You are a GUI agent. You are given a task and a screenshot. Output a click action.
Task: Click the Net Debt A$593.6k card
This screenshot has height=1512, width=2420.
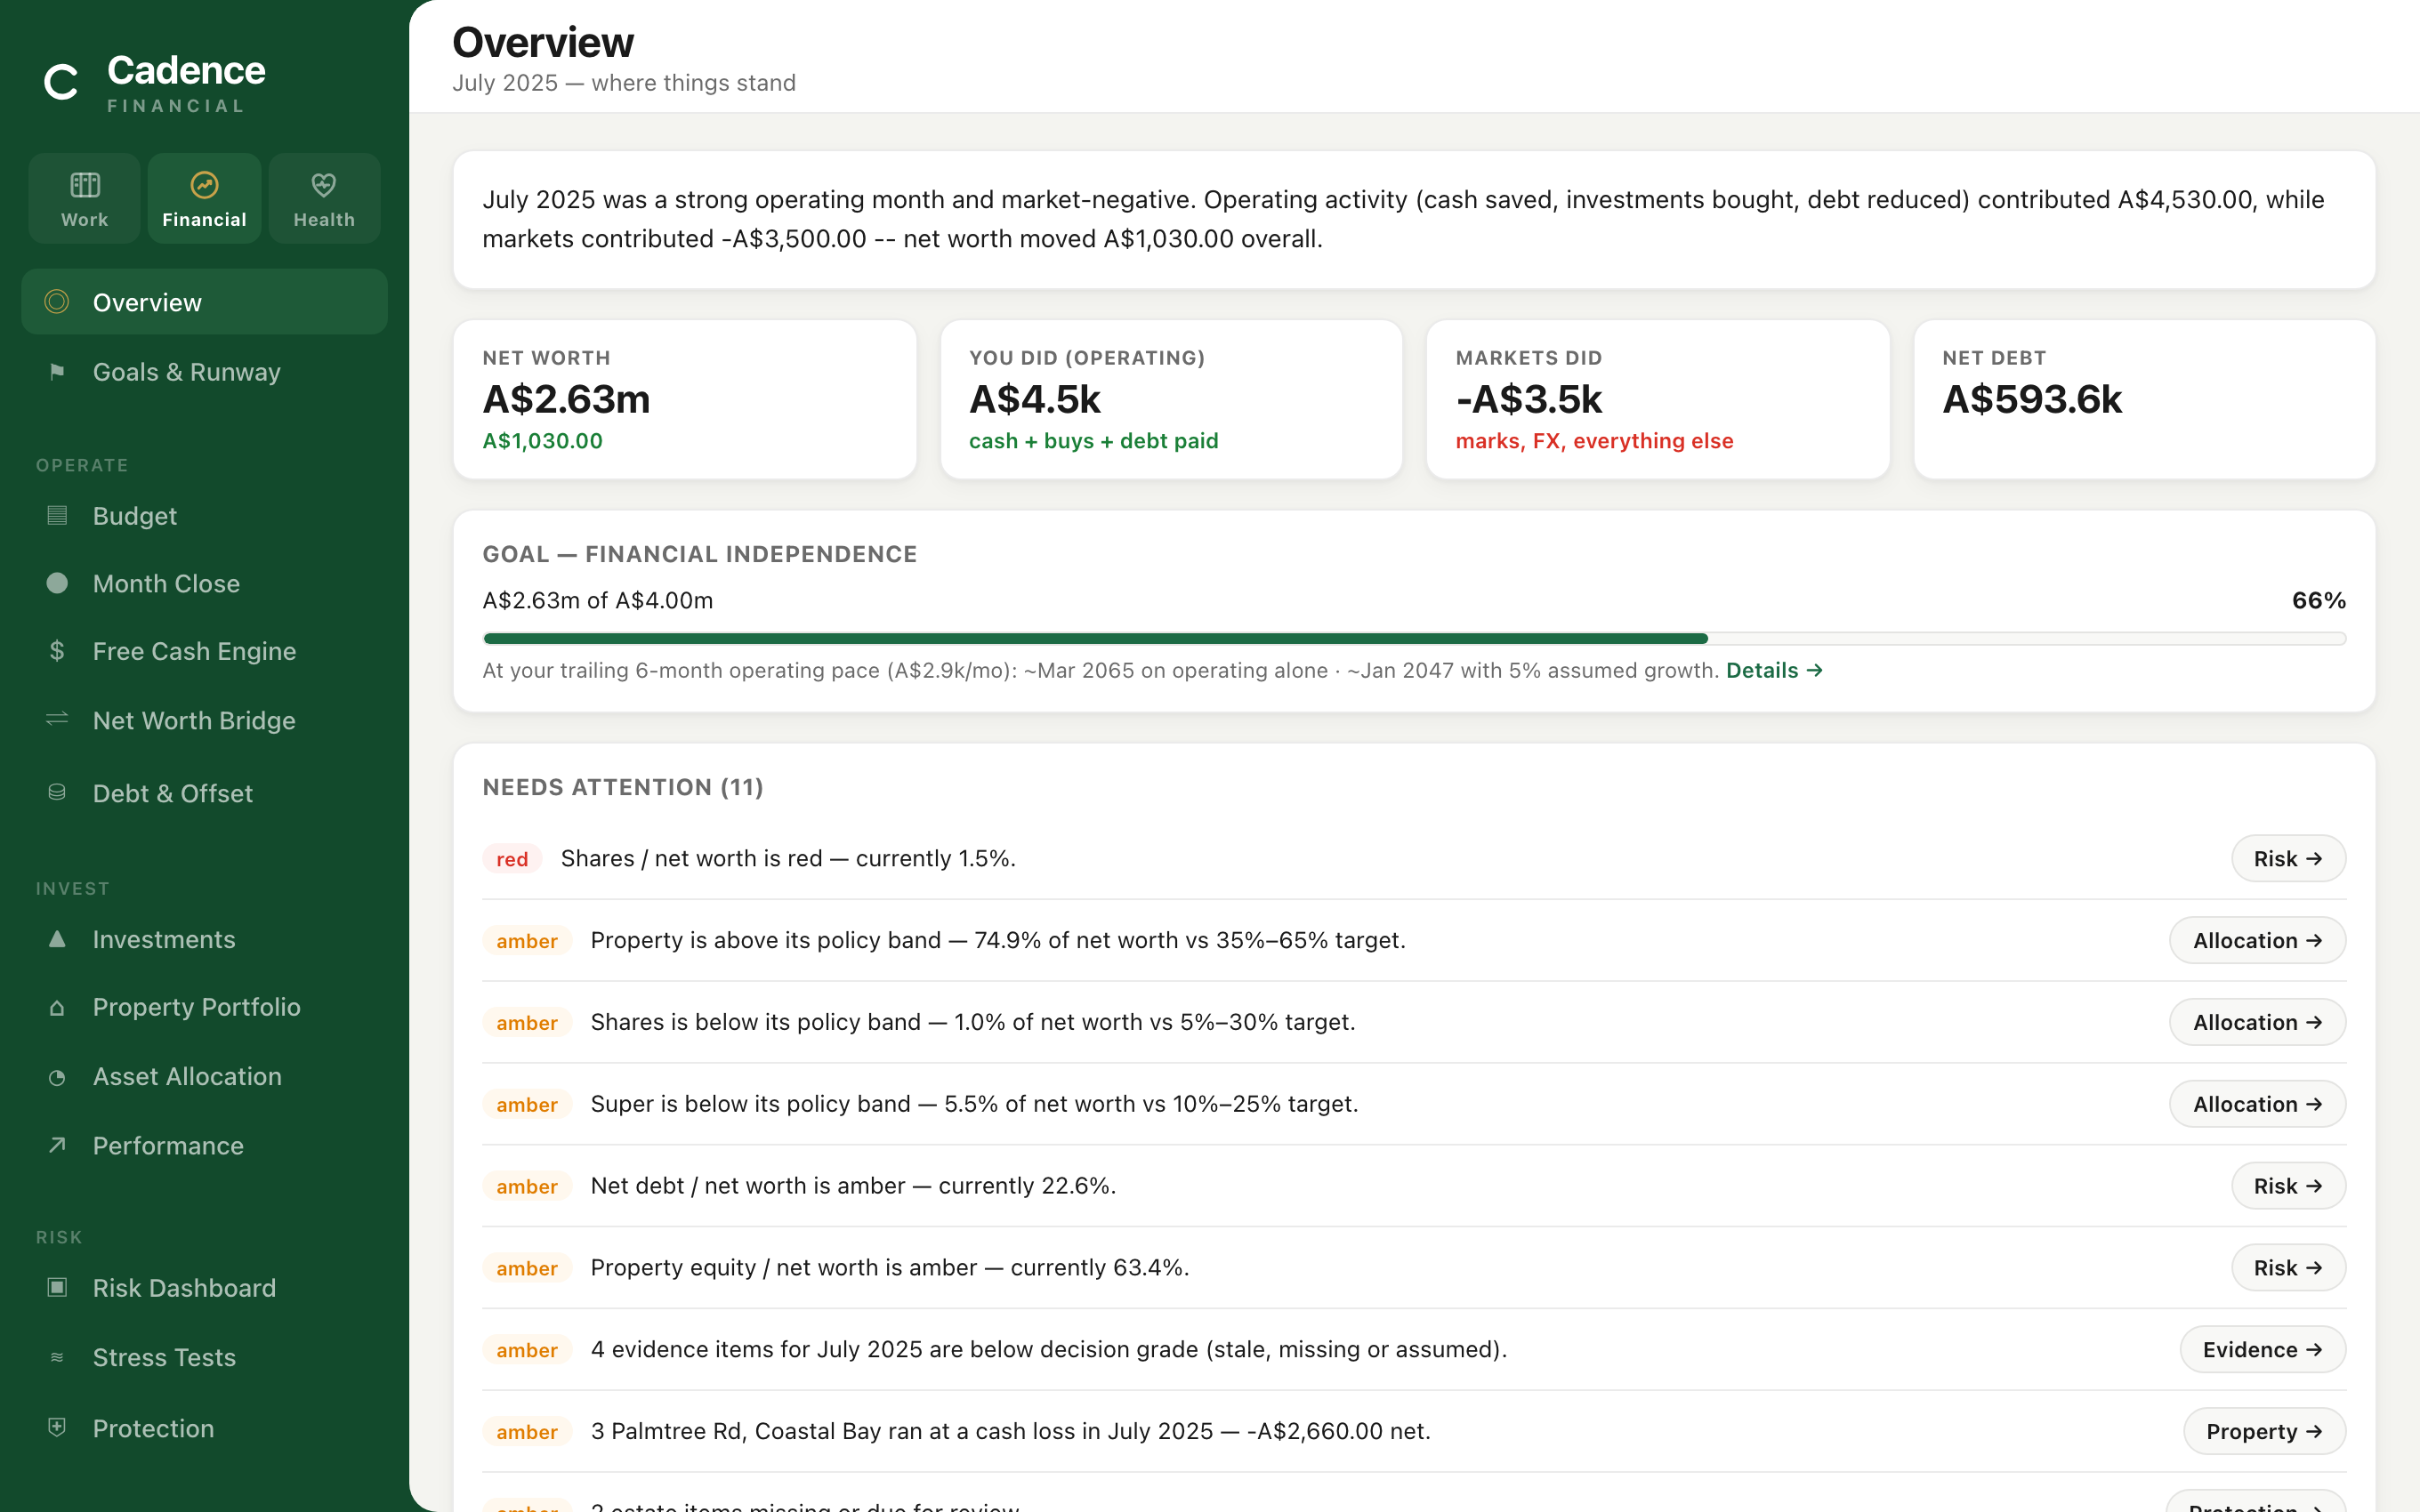click(x=2144, y=399)
